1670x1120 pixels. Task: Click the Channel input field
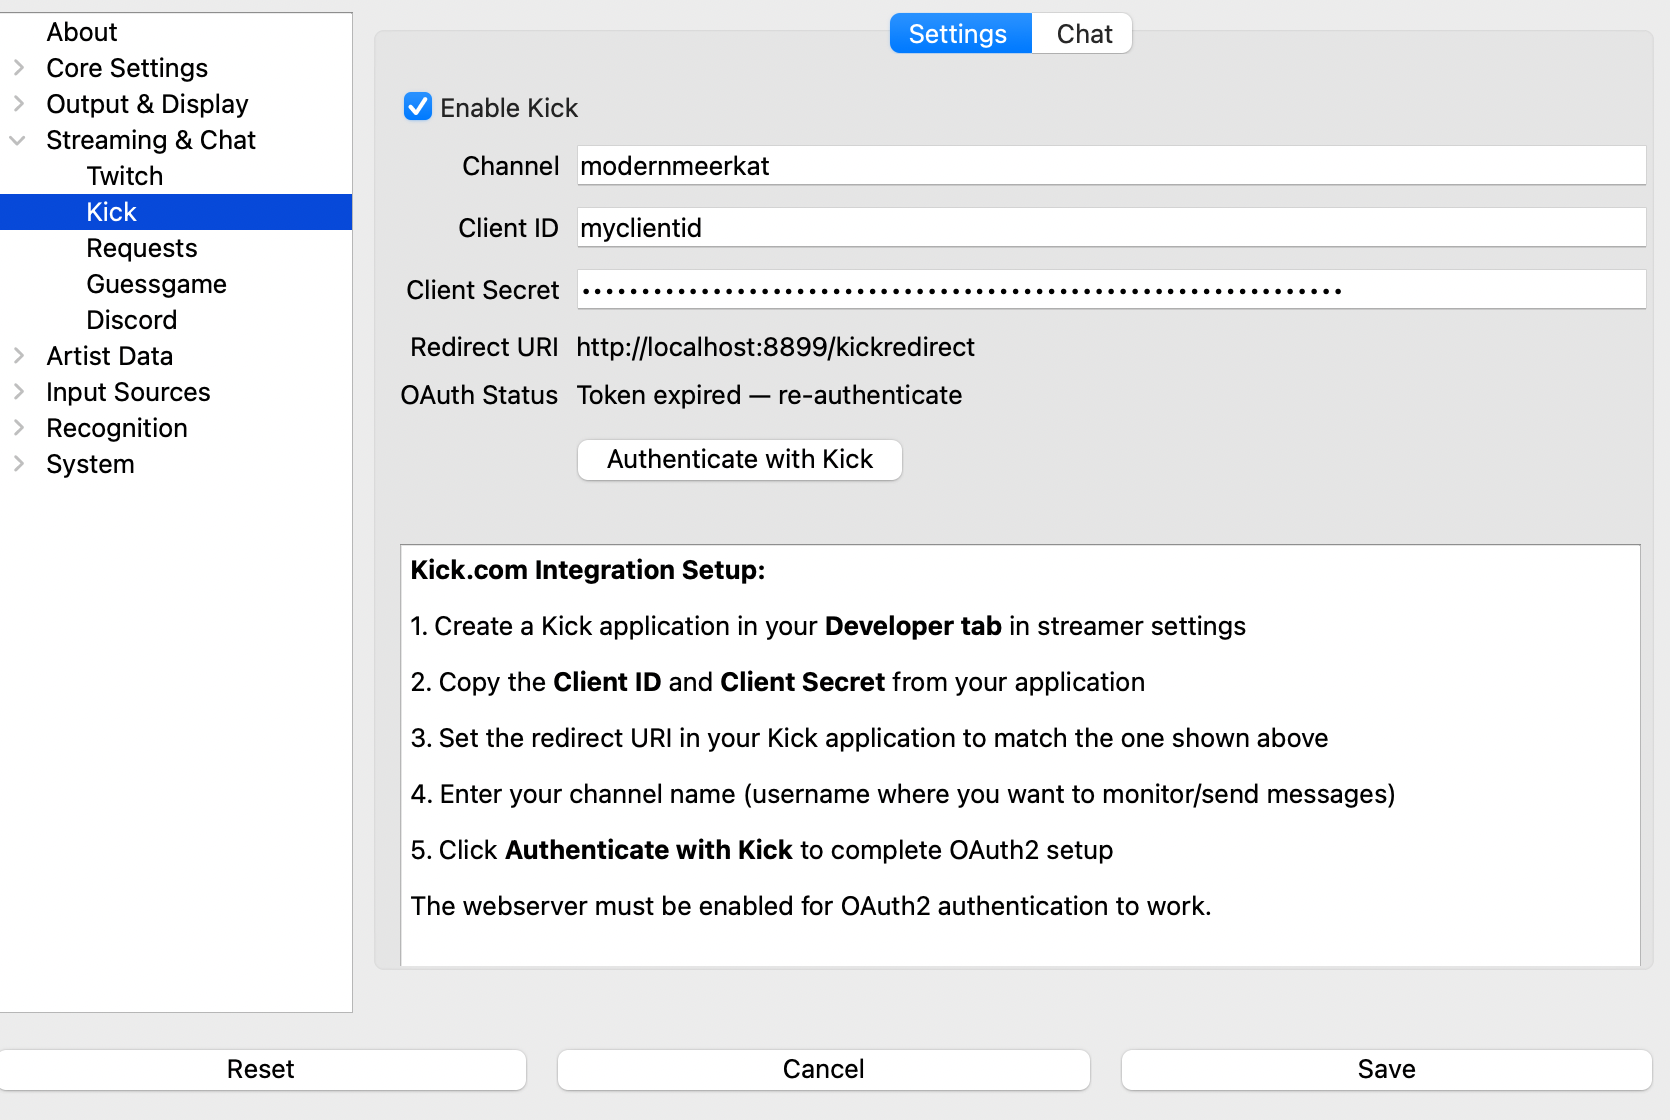click(x=1110, y=166)
